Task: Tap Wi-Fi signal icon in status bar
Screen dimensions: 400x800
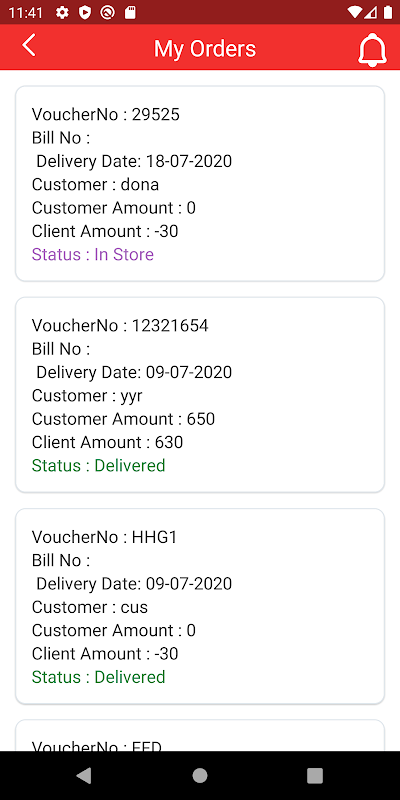Action: click(353, 12)
